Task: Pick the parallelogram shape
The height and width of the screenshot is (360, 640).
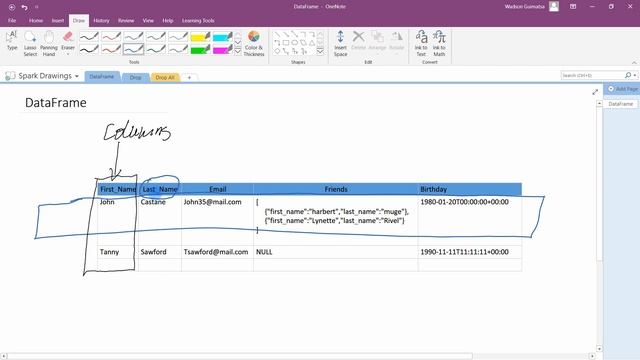Action: pyautogui.click(x=303, y=43)
